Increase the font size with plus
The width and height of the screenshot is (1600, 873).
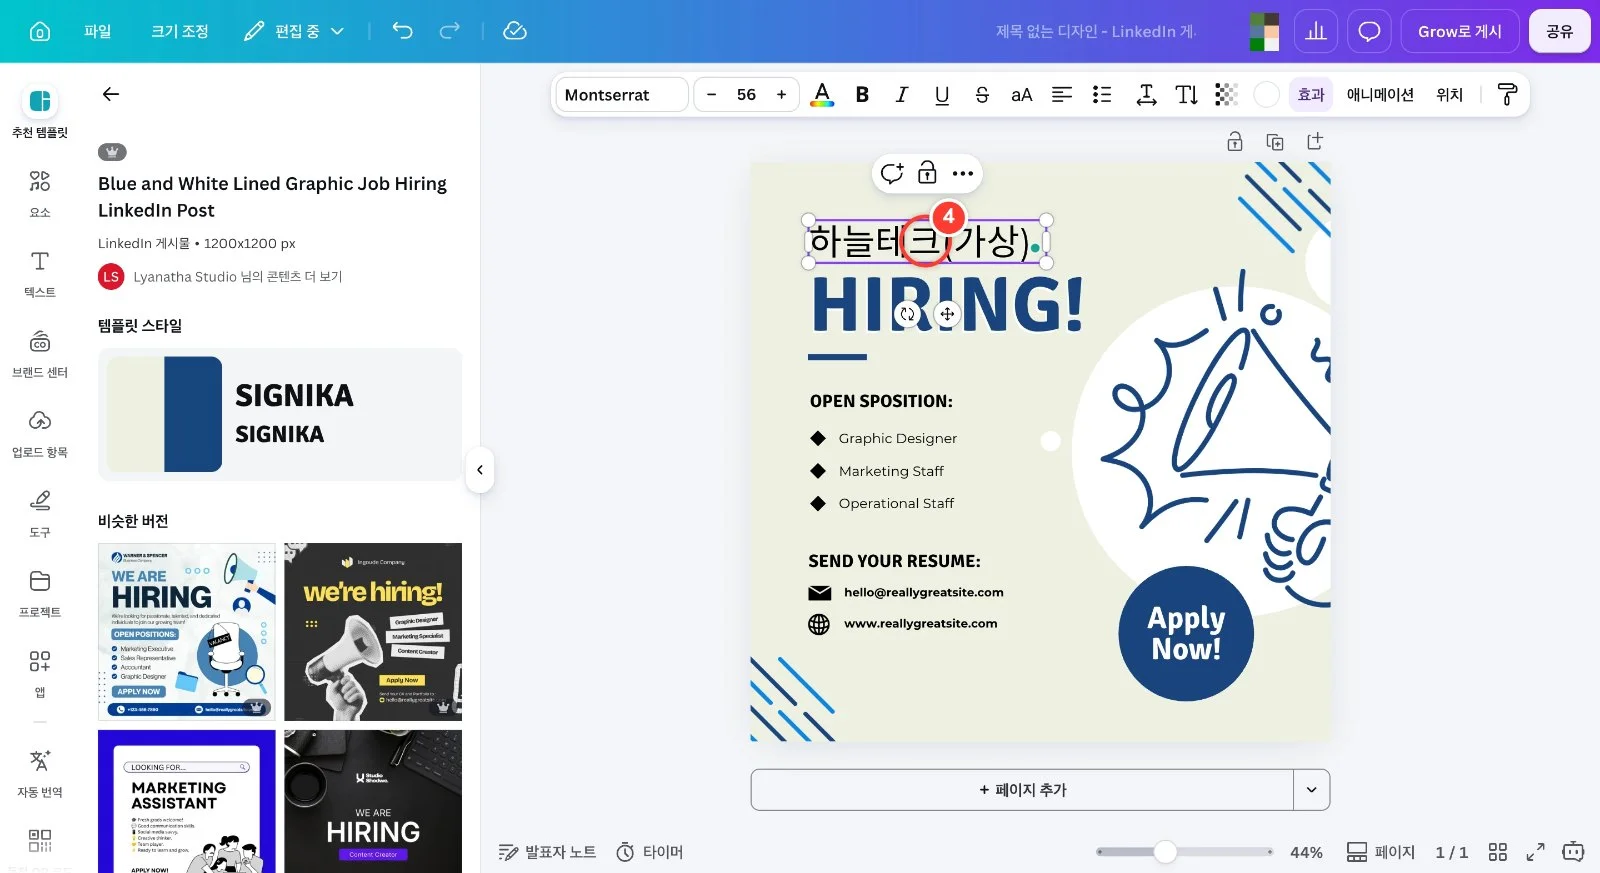pos(781,95)
